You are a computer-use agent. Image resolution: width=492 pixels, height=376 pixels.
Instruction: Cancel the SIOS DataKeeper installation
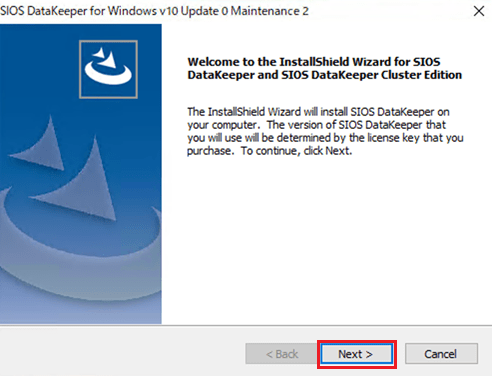pos(441,354)
